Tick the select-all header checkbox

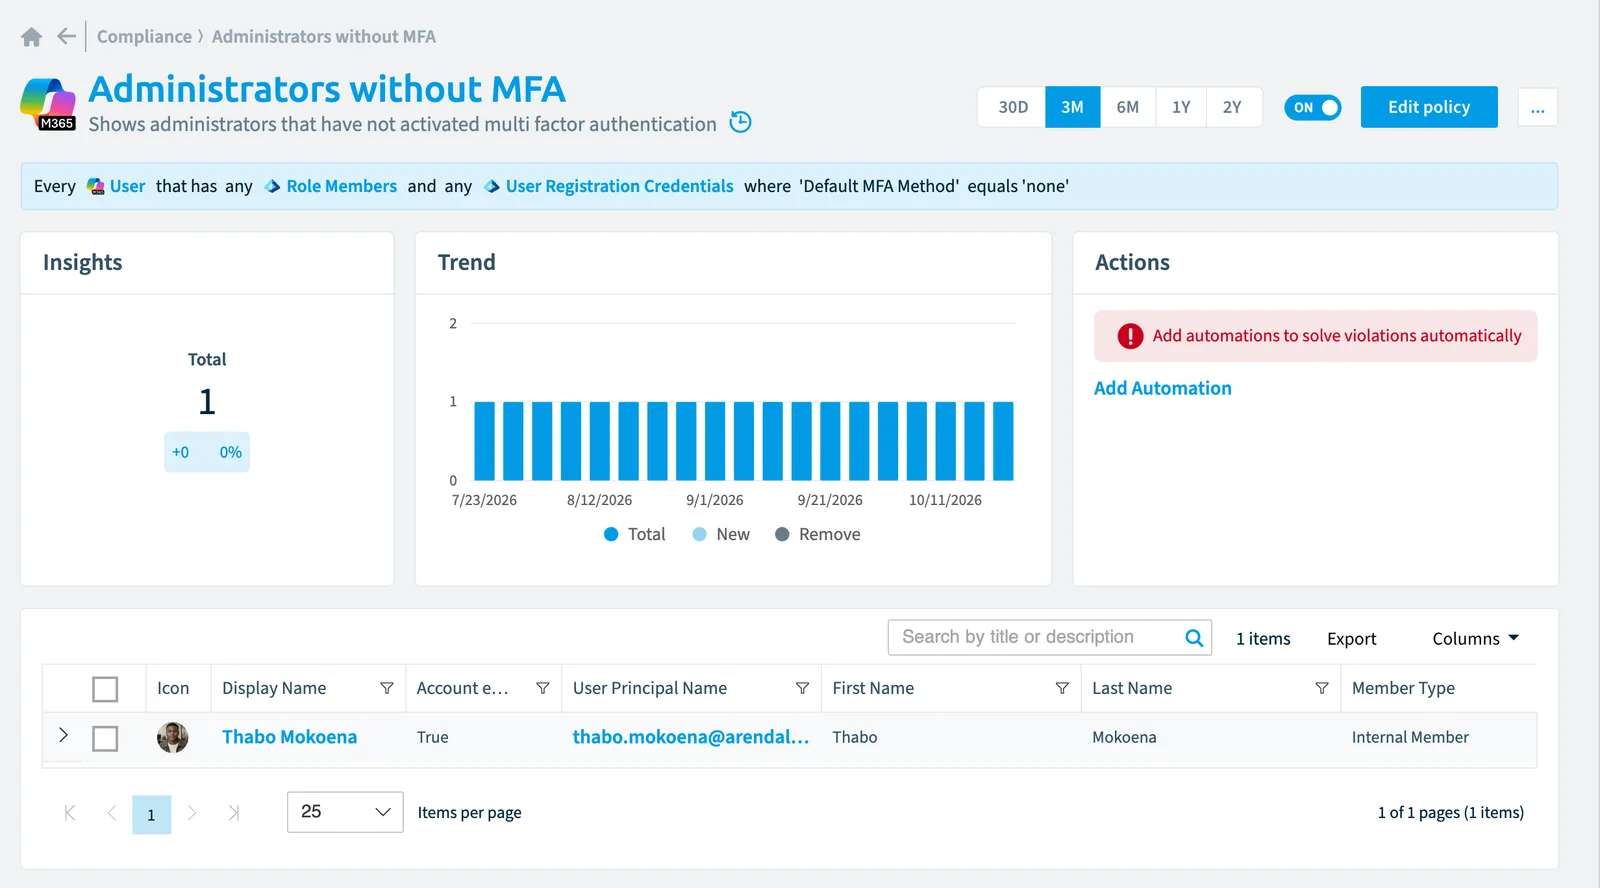coord(105,689)
